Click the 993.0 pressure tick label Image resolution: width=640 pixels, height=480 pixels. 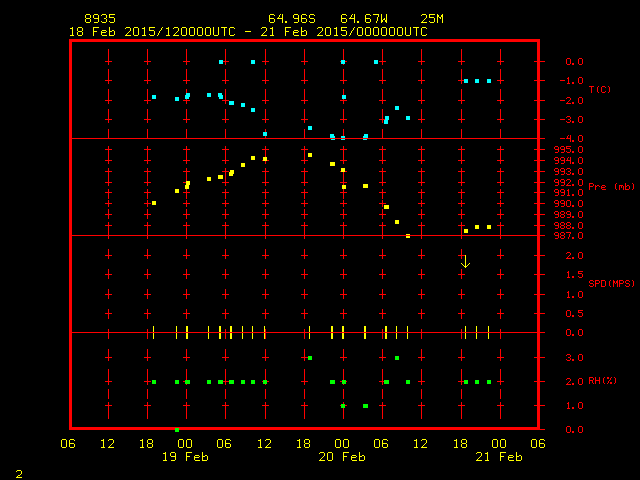coord(569,172)
